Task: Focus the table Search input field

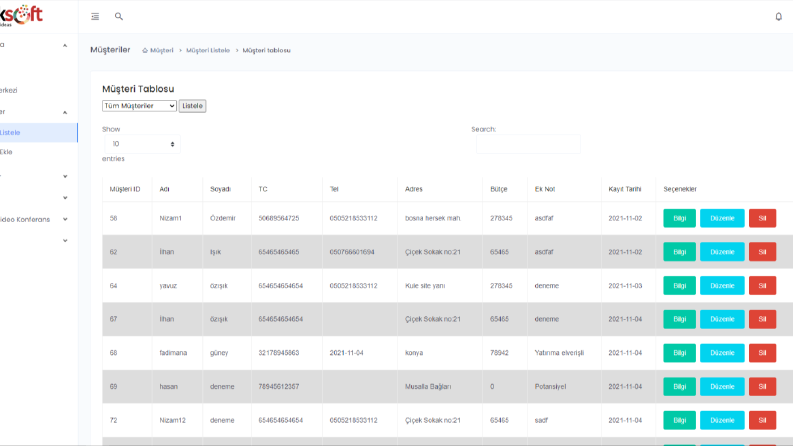Action: coord(528,144)
